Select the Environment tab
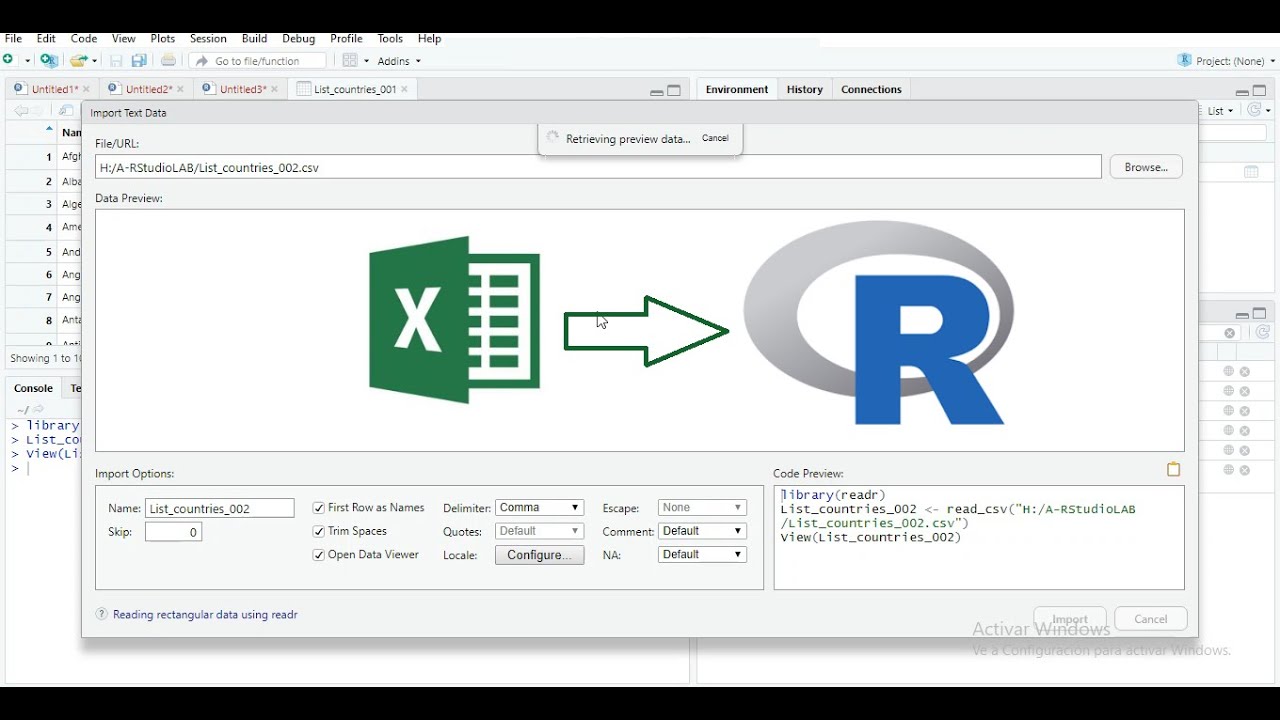 pos(737,89)
